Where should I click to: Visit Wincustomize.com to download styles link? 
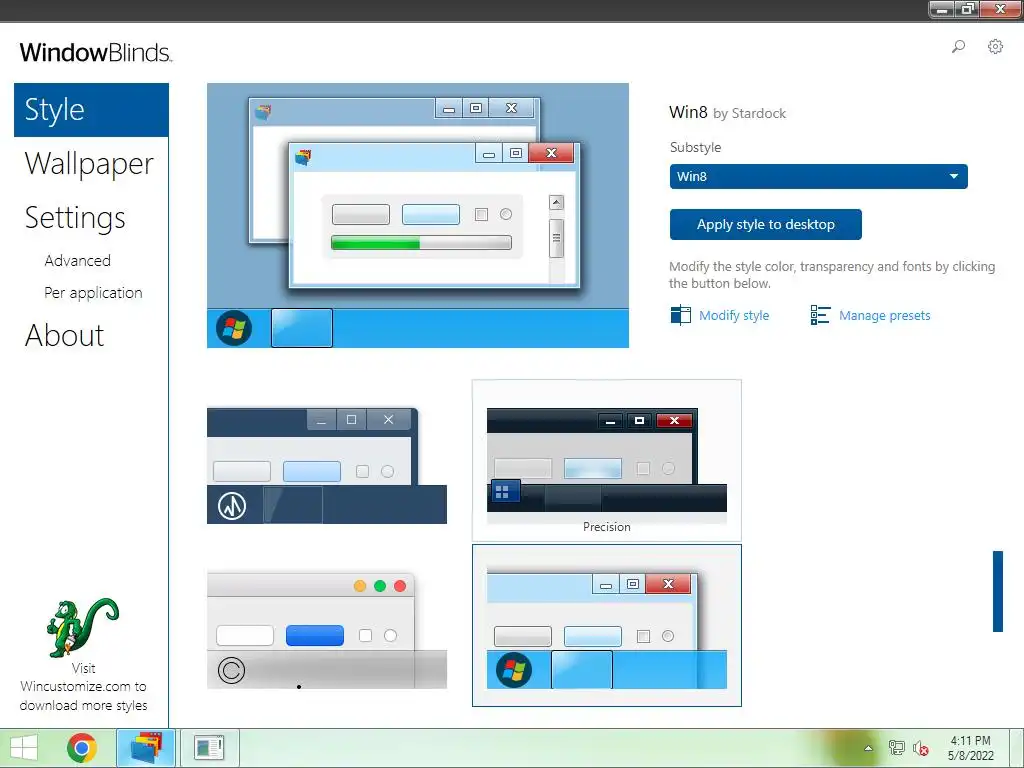click(x=84, y=687)
